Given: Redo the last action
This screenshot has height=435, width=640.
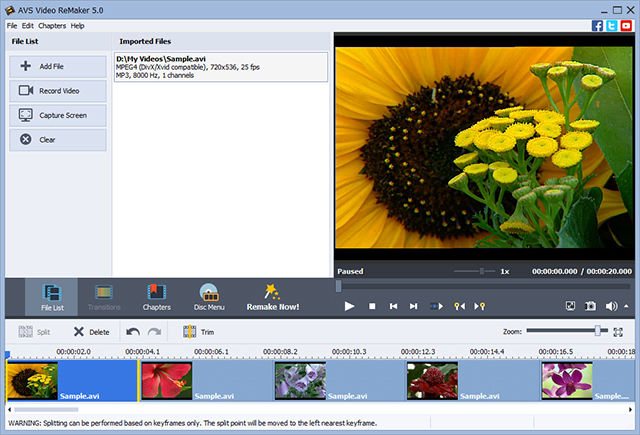Looking at the screenshot, I should (x=154, y=332).
